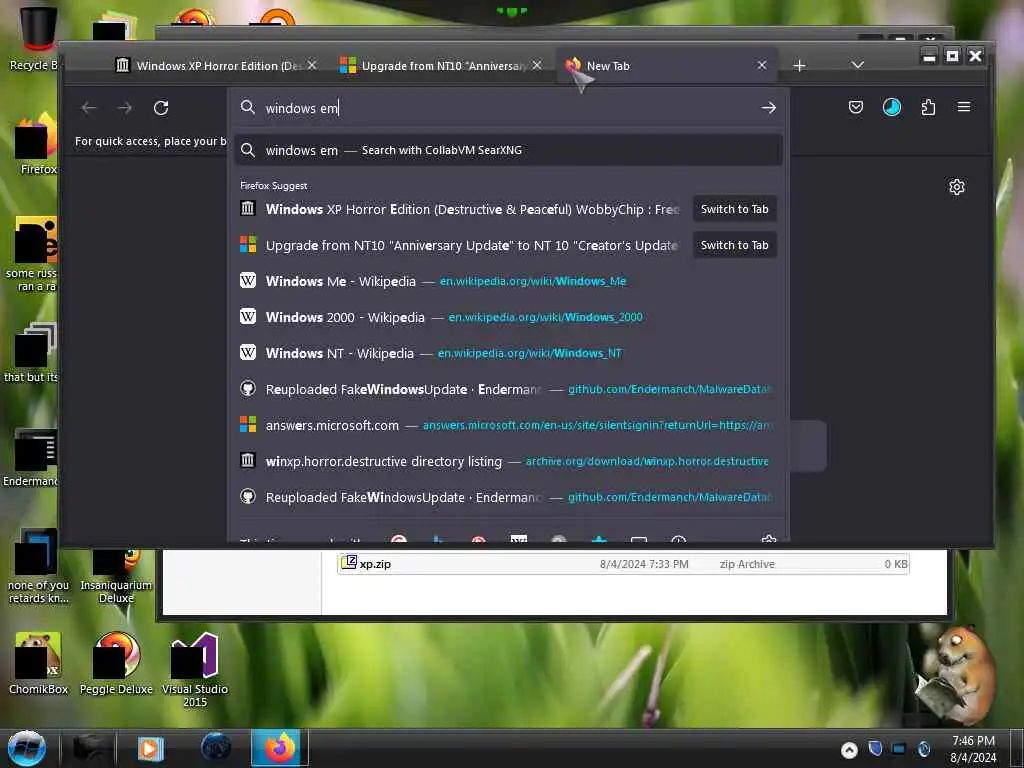Select the 'some russ ran a ra' desktop icon
The height and width of the screenshot is (768, 1024).
click(33, 255)
